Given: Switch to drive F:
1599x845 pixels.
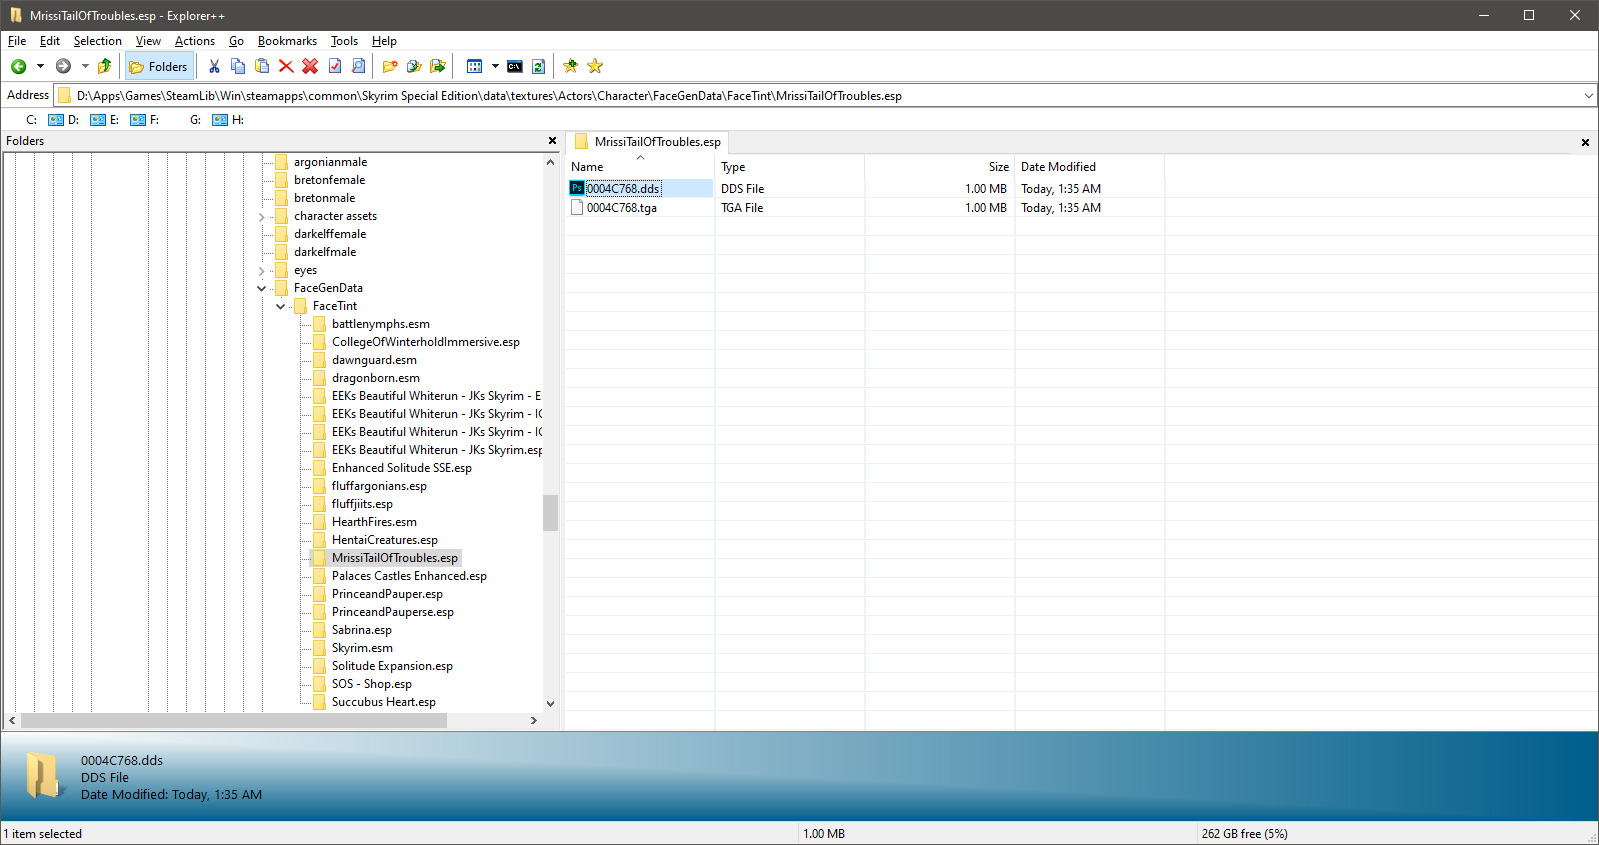Looking at the screenshot, I should [145, 120].
